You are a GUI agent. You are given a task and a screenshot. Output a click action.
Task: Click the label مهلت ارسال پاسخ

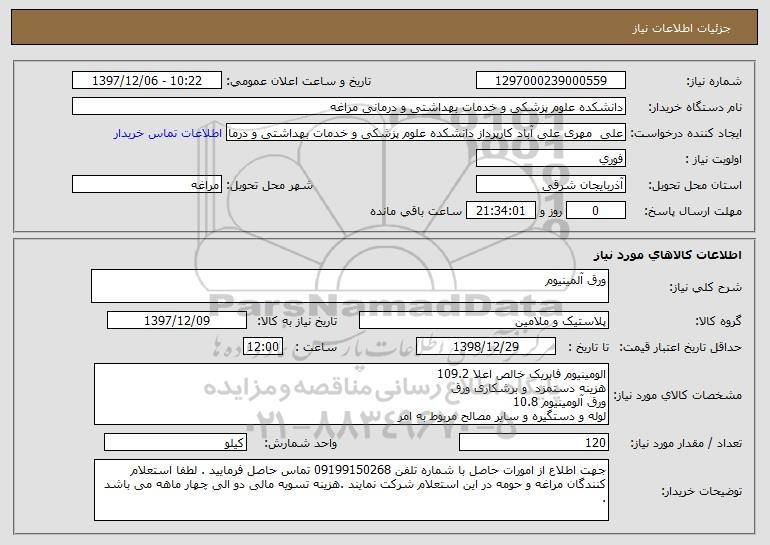[693, 211]
